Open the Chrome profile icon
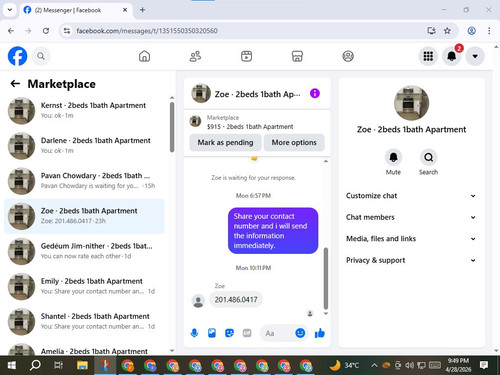The height and width of the screenshot is (375, 500). point(471,31)
